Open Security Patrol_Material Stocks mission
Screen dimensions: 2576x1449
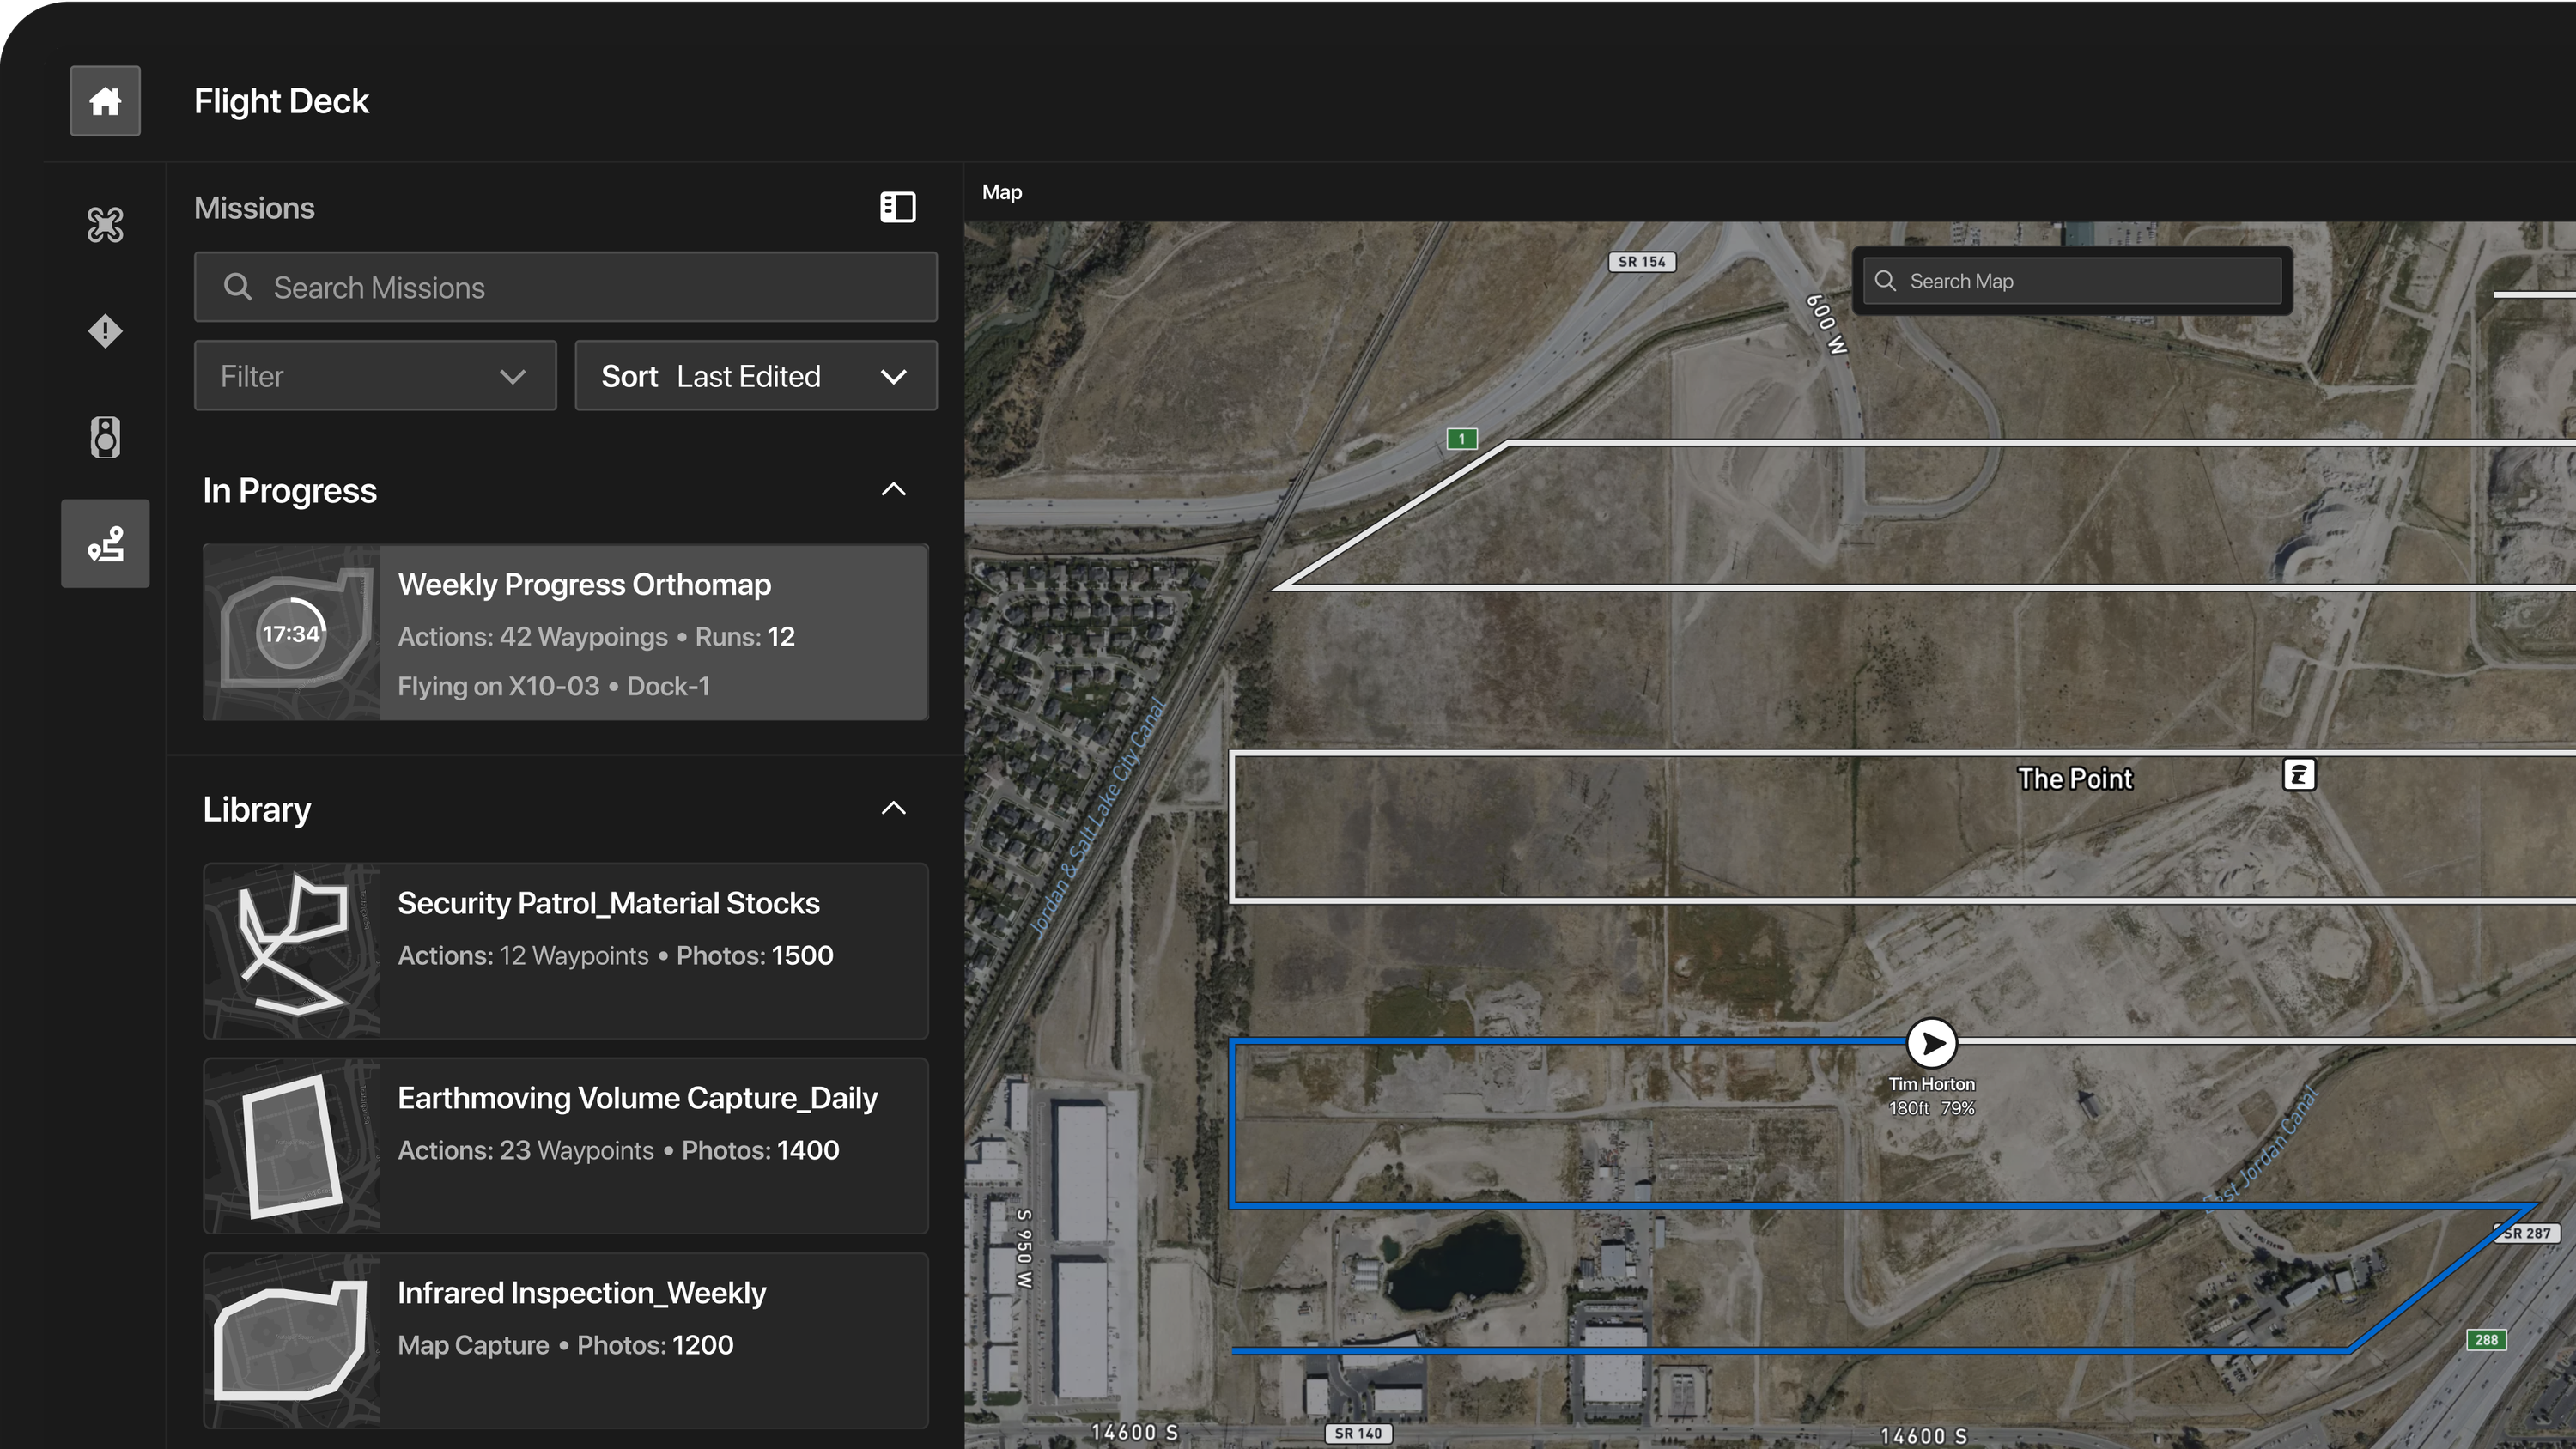click(x=565, y=951)
